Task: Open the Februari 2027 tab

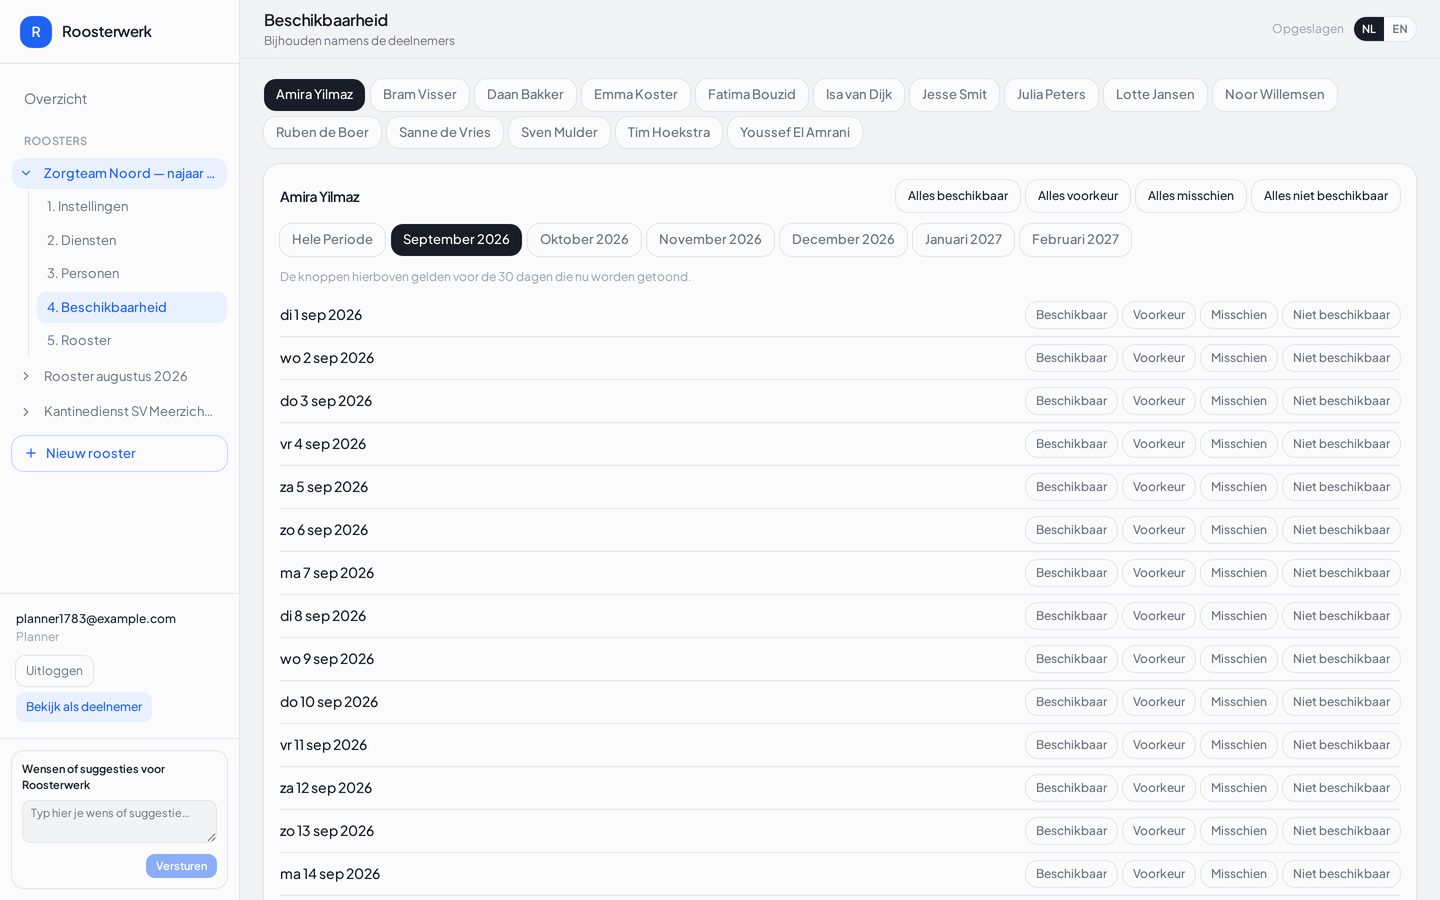Action: [x=1075, y=240]
